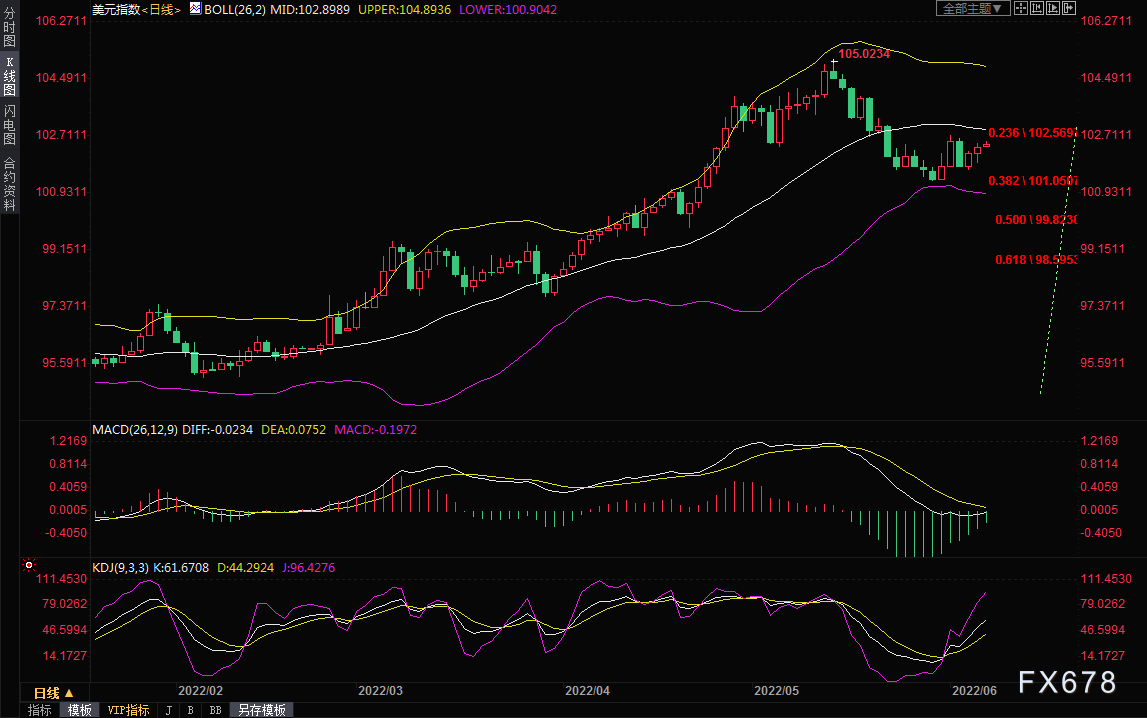Click the 0.236 Fibonacci level label
Viewport: 1147px width, 718px height.
[x=1032, y=133]
